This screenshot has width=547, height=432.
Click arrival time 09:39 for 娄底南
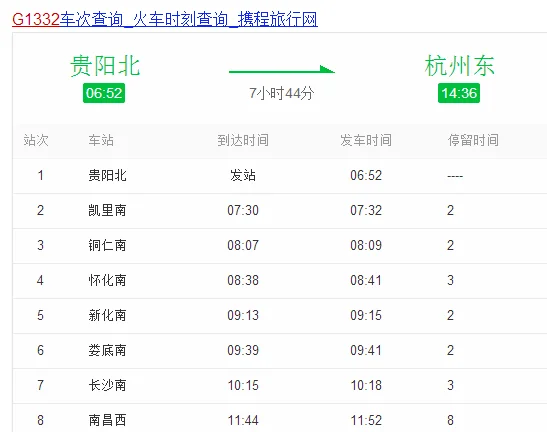[243, 350]
